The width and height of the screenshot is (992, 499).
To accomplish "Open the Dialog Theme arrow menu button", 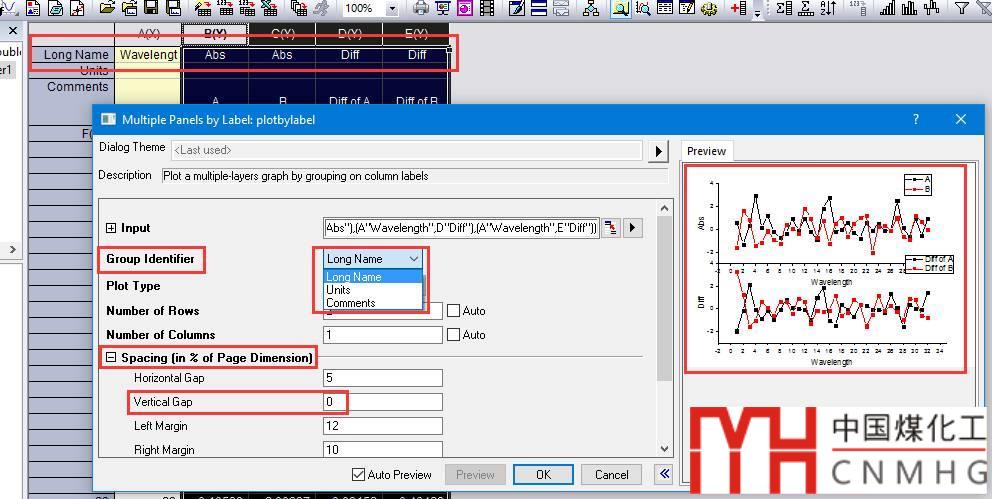I will pyautogui.click(x=658, y=151).
